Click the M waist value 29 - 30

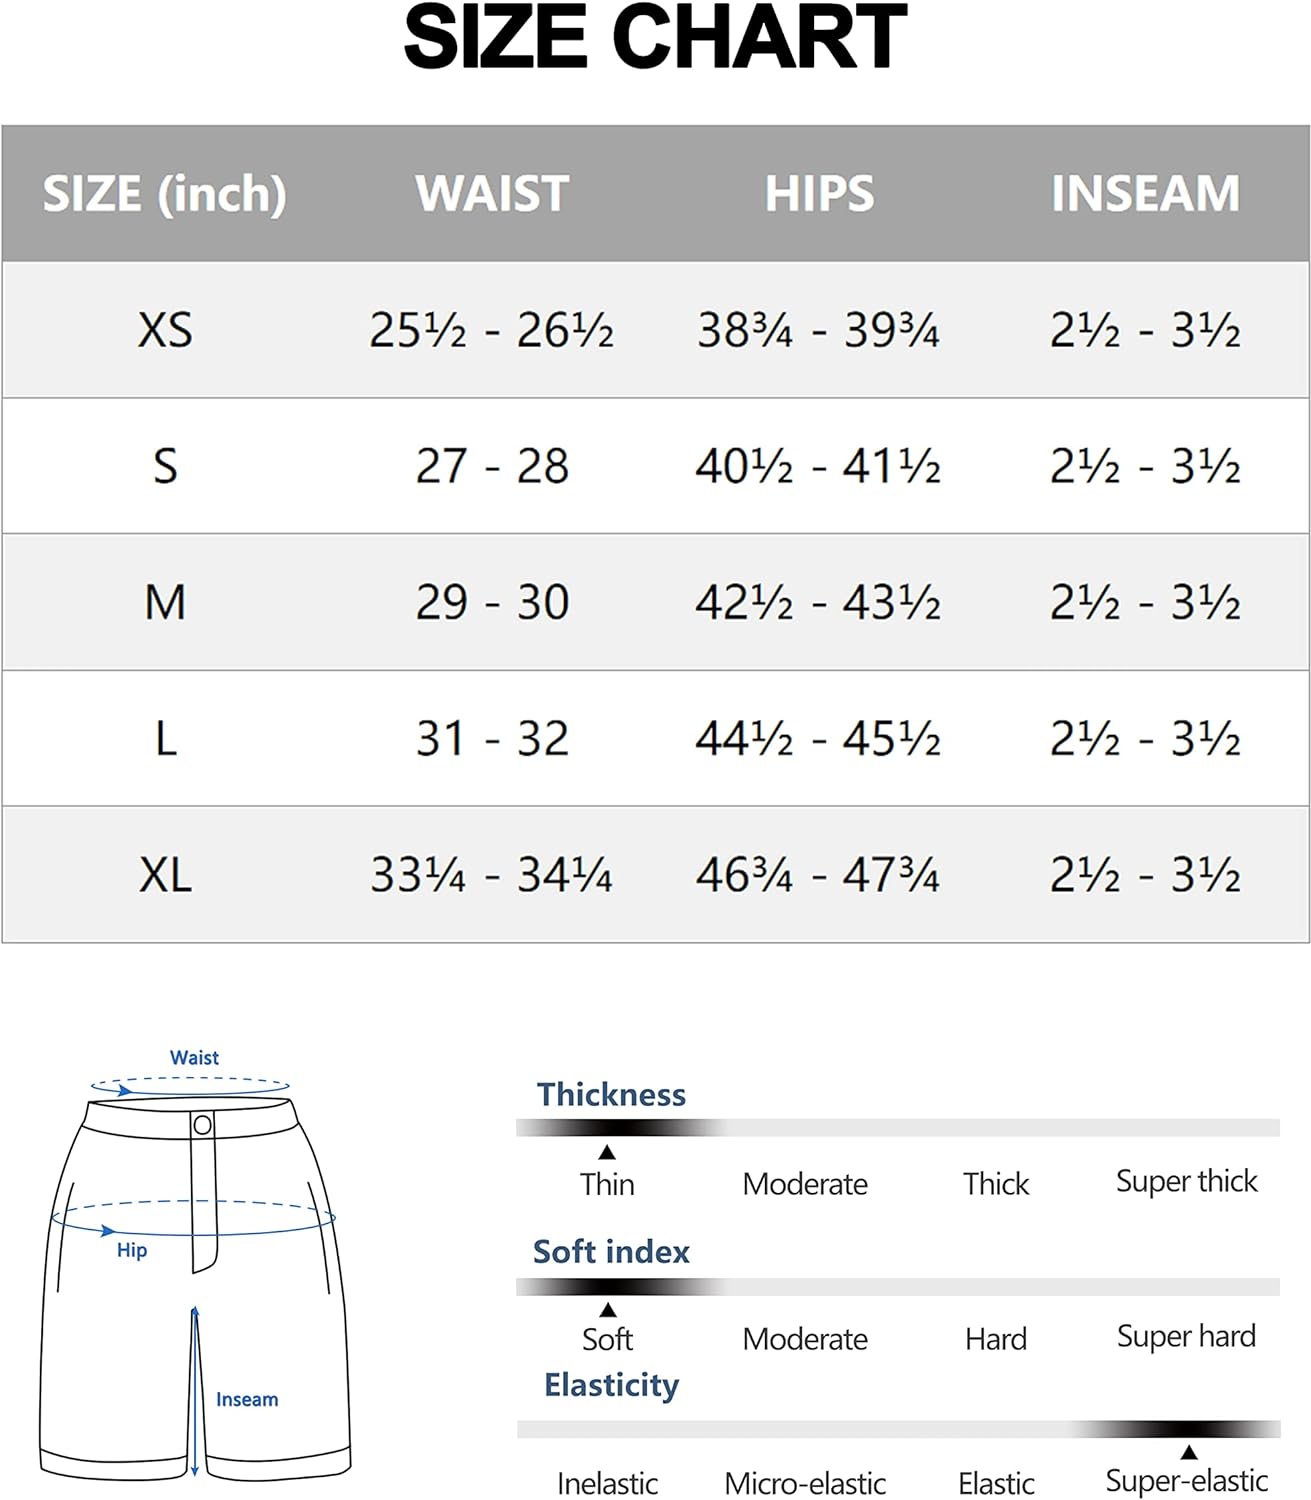[492, 602]
